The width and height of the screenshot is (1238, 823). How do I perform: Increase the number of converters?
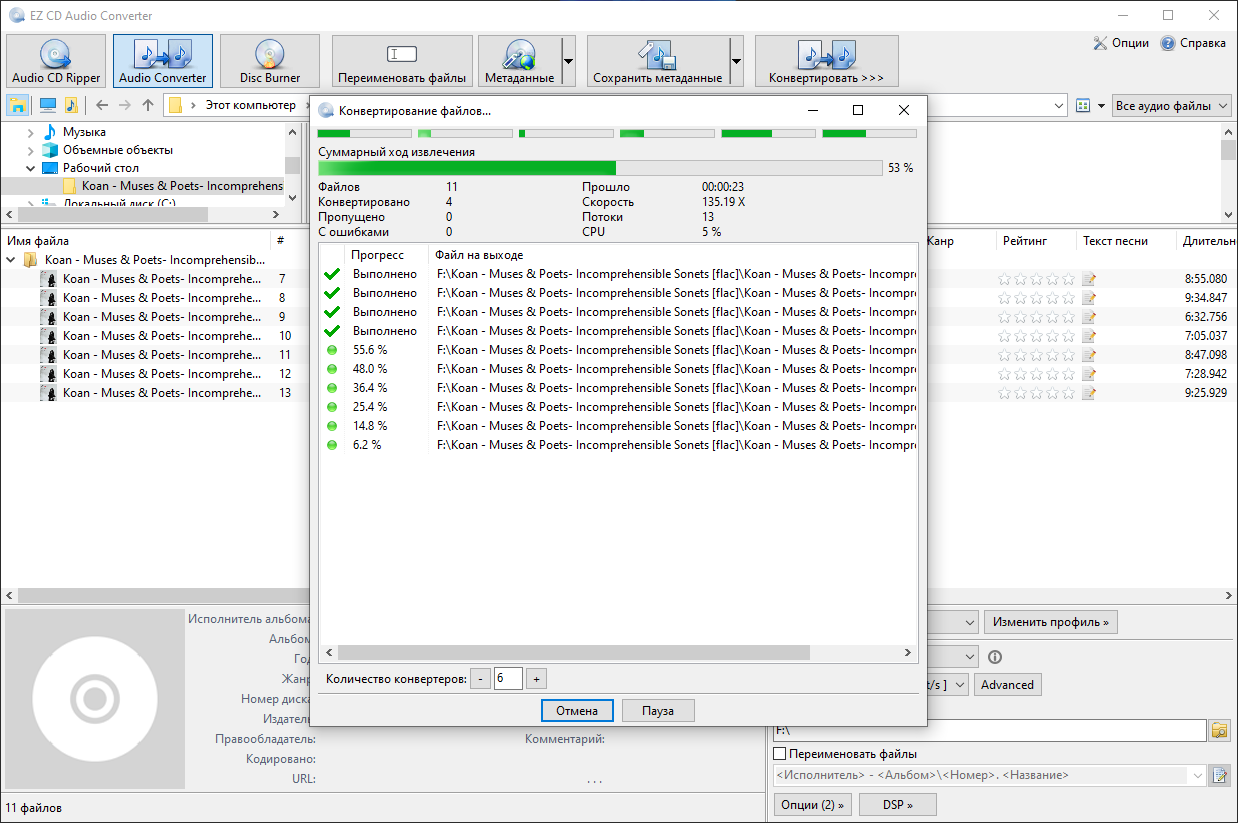click(536, 679)
